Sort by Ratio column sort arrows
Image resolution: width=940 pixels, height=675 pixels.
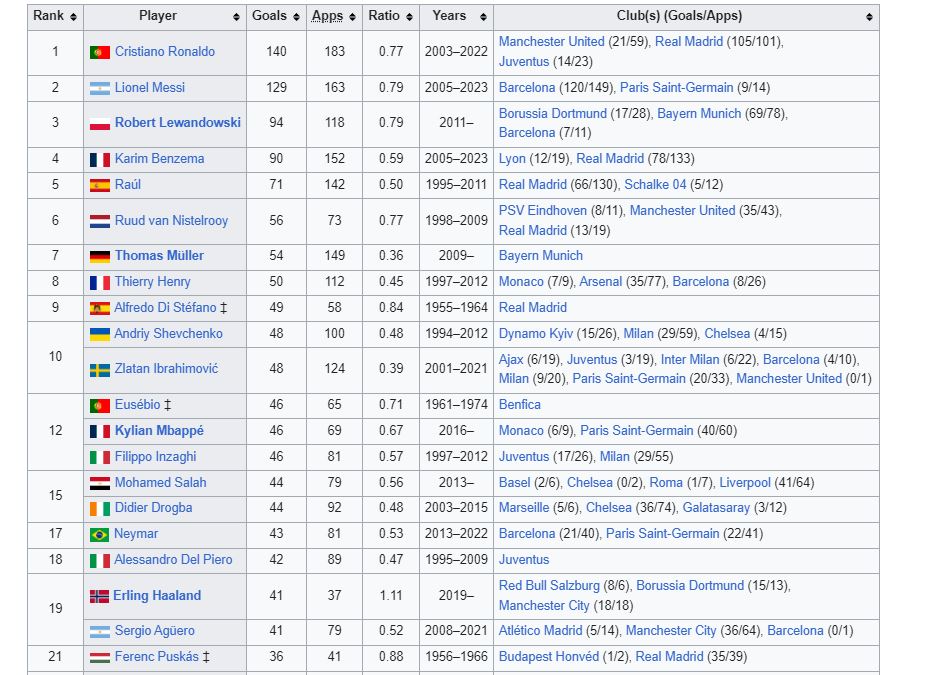coord(409,17)
